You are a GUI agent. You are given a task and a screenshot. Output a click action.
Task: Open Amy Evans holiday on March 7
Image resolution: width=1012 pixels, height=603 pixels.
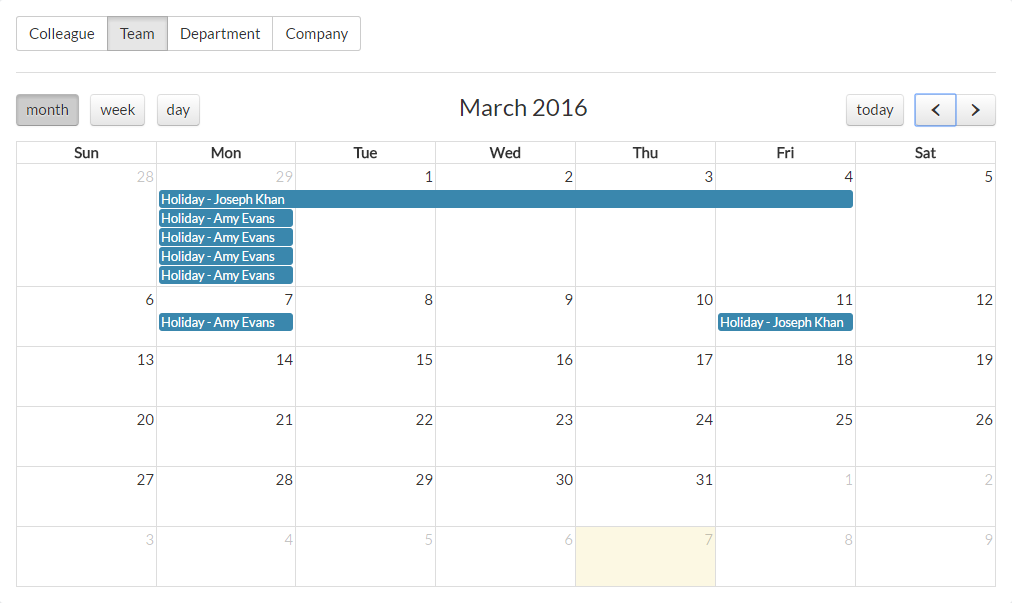pyautogui.click(x=226, y=322)
